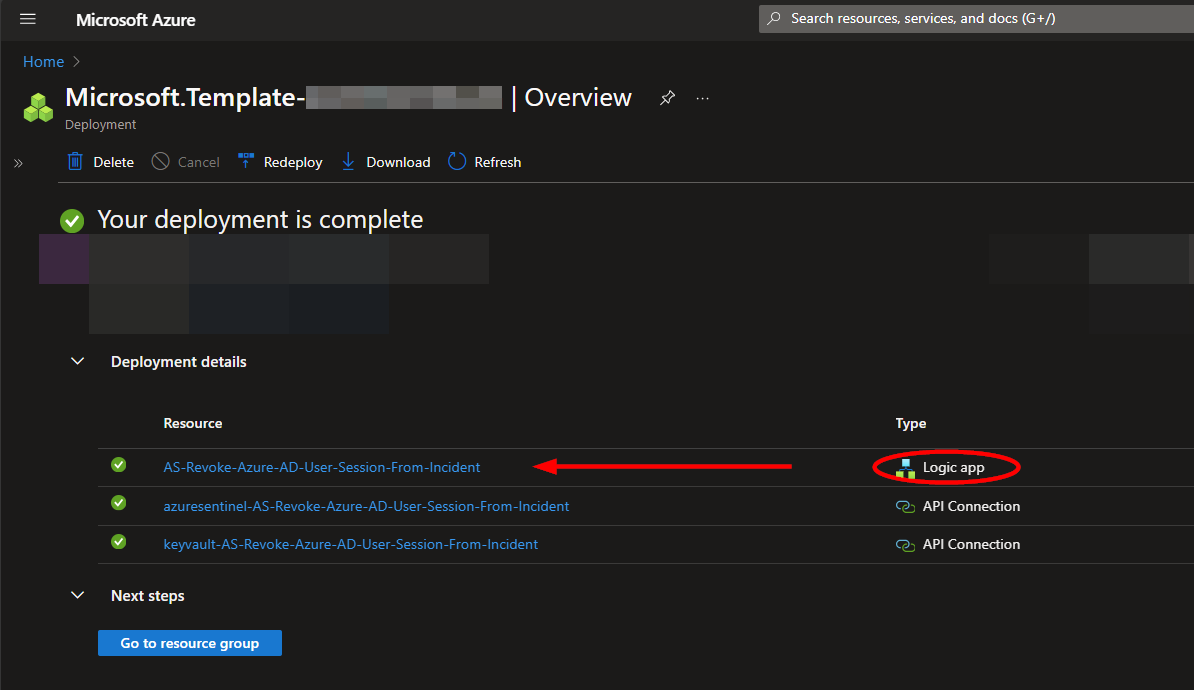The width and height of the screenshot is (1194, 690).
Task: Open AS-Revoke-Azure-AD-User-Session-From-Incident logic app link
Action: click(x=321, y=468)
